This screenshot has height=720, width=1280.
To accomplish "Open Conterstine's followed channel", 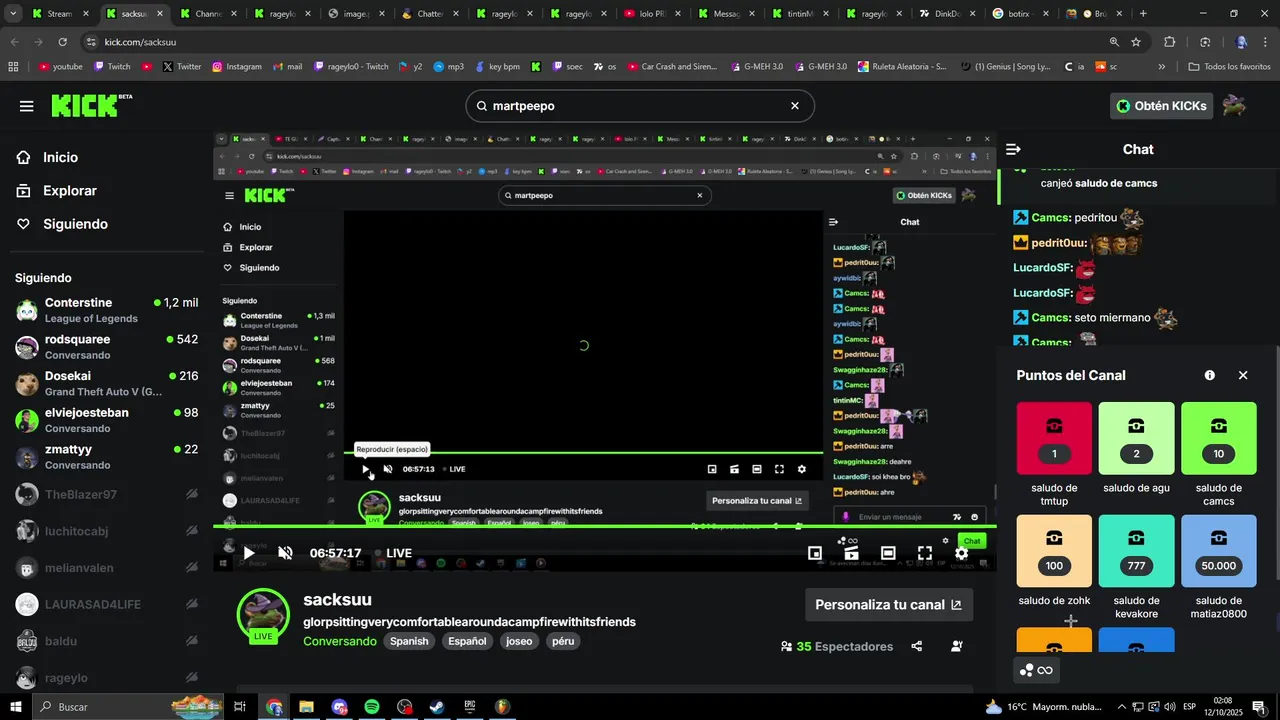I will coord(106,310).
